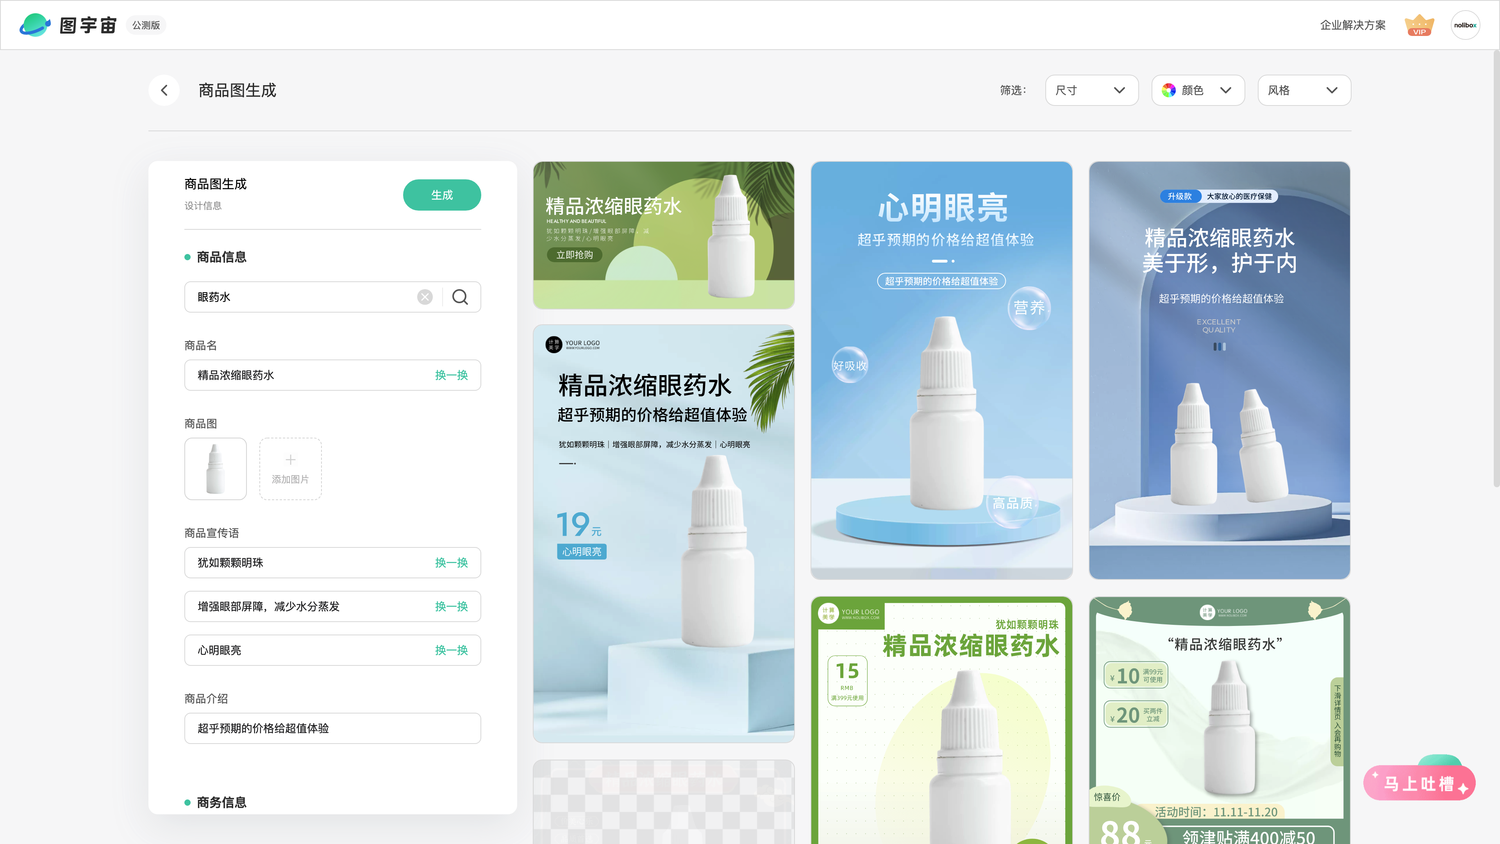Image resolution: width=1500 pixels, height=844 pixels.
Task: Click the 商品信息 section heading
Action: click(x=221, y=257)
